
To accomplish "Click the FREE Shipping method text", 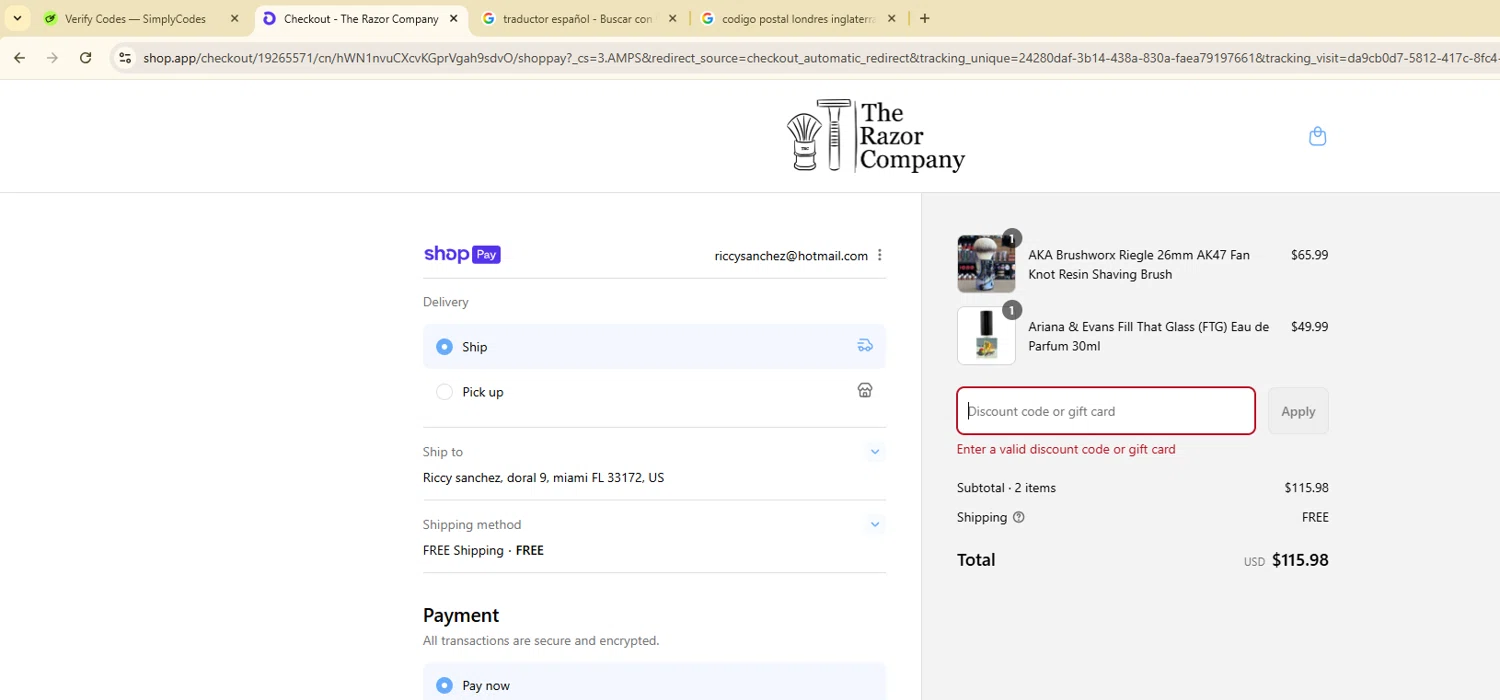I will [483, 550].
